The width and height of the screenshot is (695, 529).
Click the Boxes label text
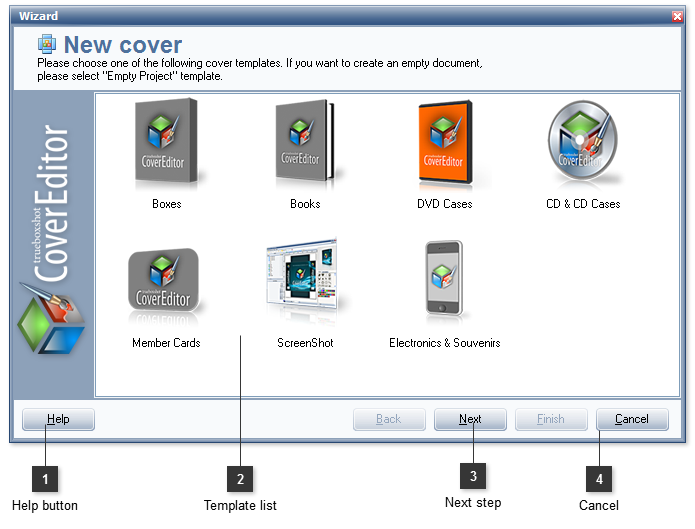[x=167, y=204]
